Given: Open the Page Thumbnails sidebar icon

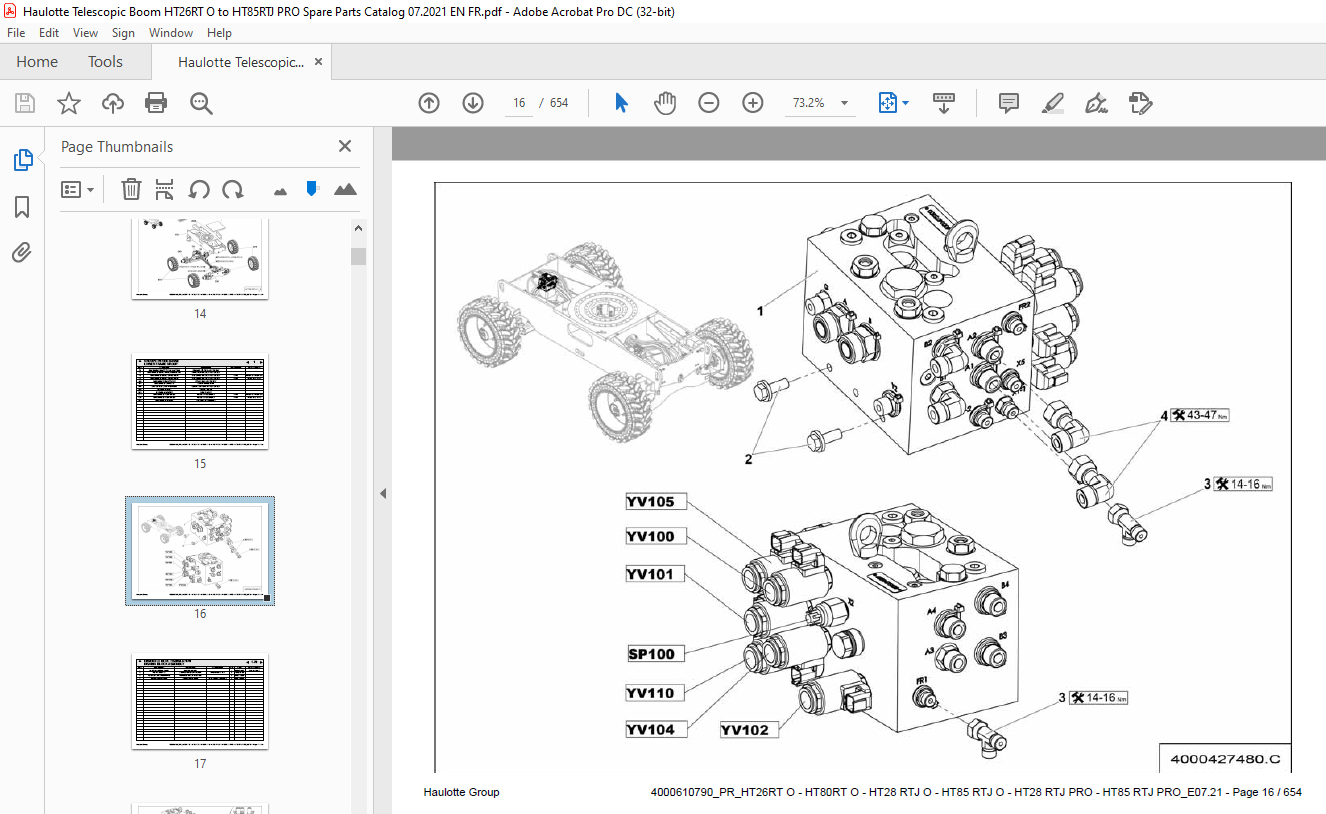Looking at the screenshot, I should coord(22,160).
